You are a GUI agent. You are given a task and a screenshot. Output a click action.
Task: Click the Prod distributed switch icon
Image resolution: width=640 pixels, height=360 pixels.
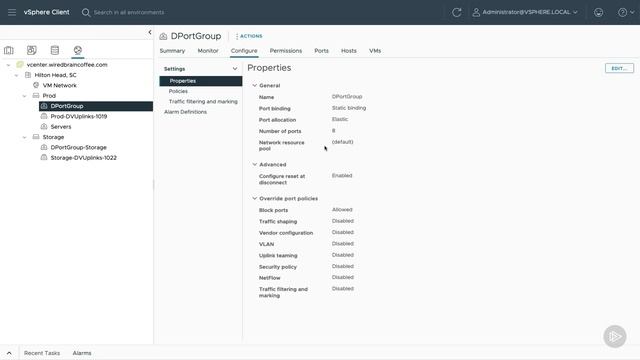(x=36, y=96)
